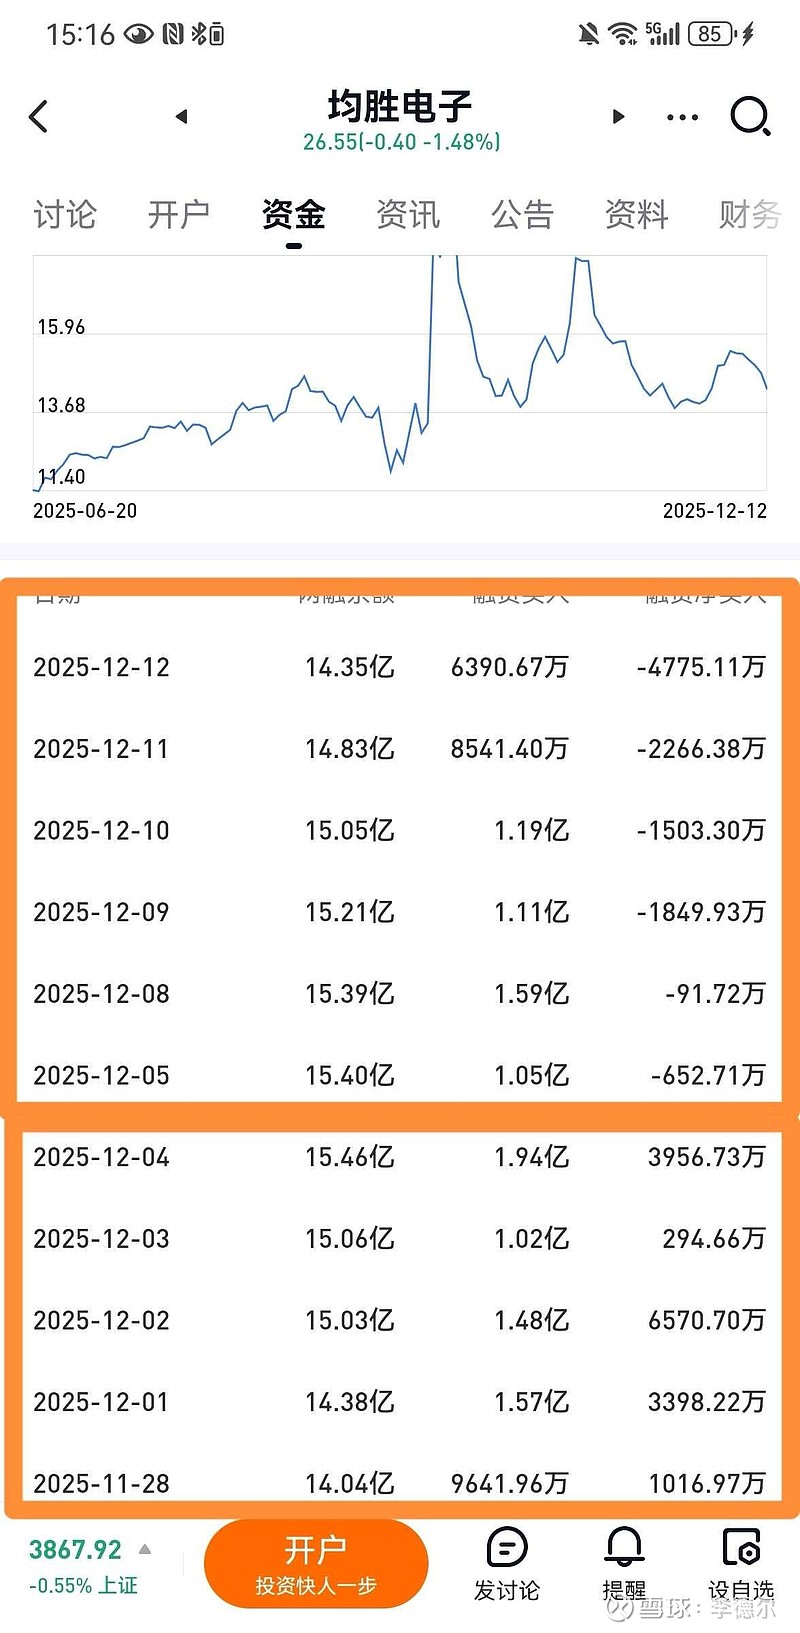This screenshot has width=800, height=1633.
Task: Open the three-dot more options menu
Action: click(682, 117)
